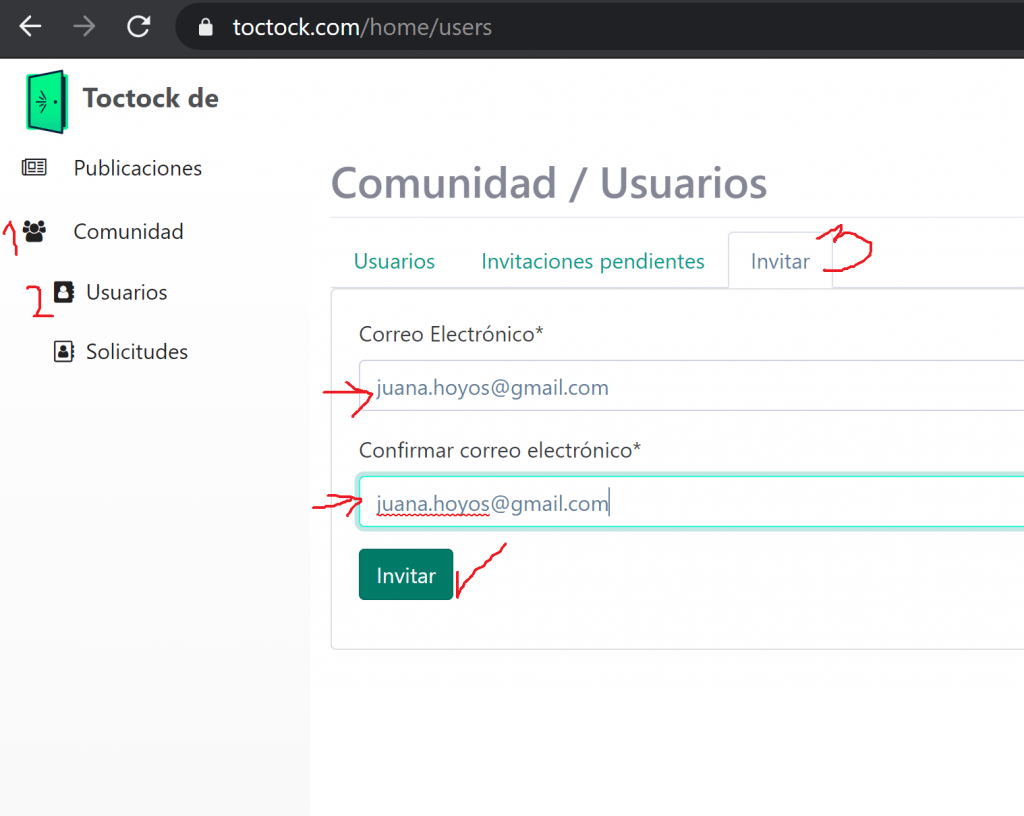This screenshot has width=1024, height=816.
Task: Click the Publicaciones newspaper icon
Action: point(35,168)
